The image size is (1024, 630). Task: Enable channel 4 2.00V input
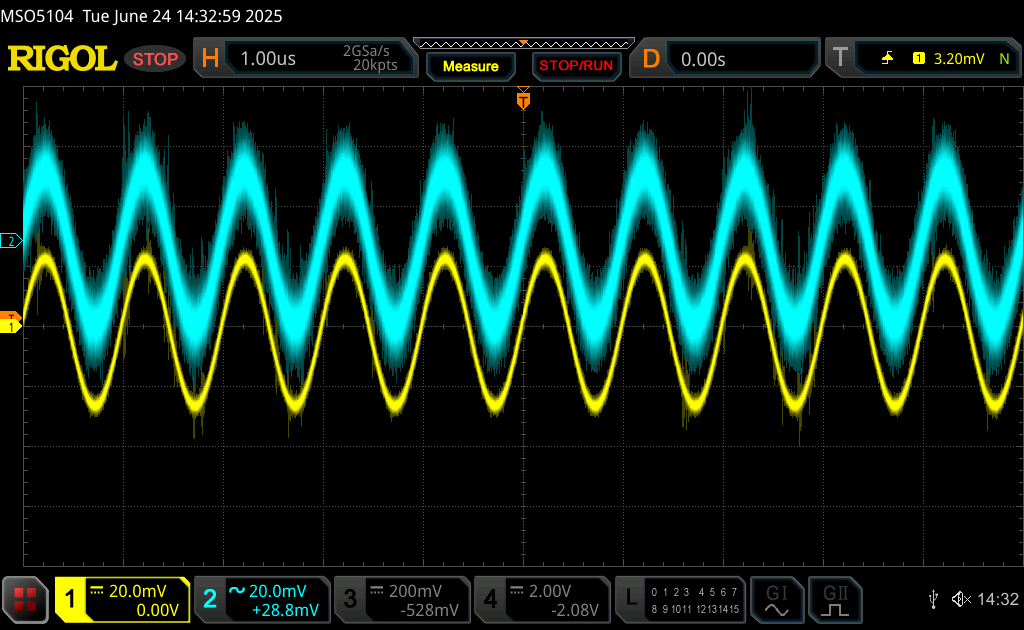pos(542,599)
